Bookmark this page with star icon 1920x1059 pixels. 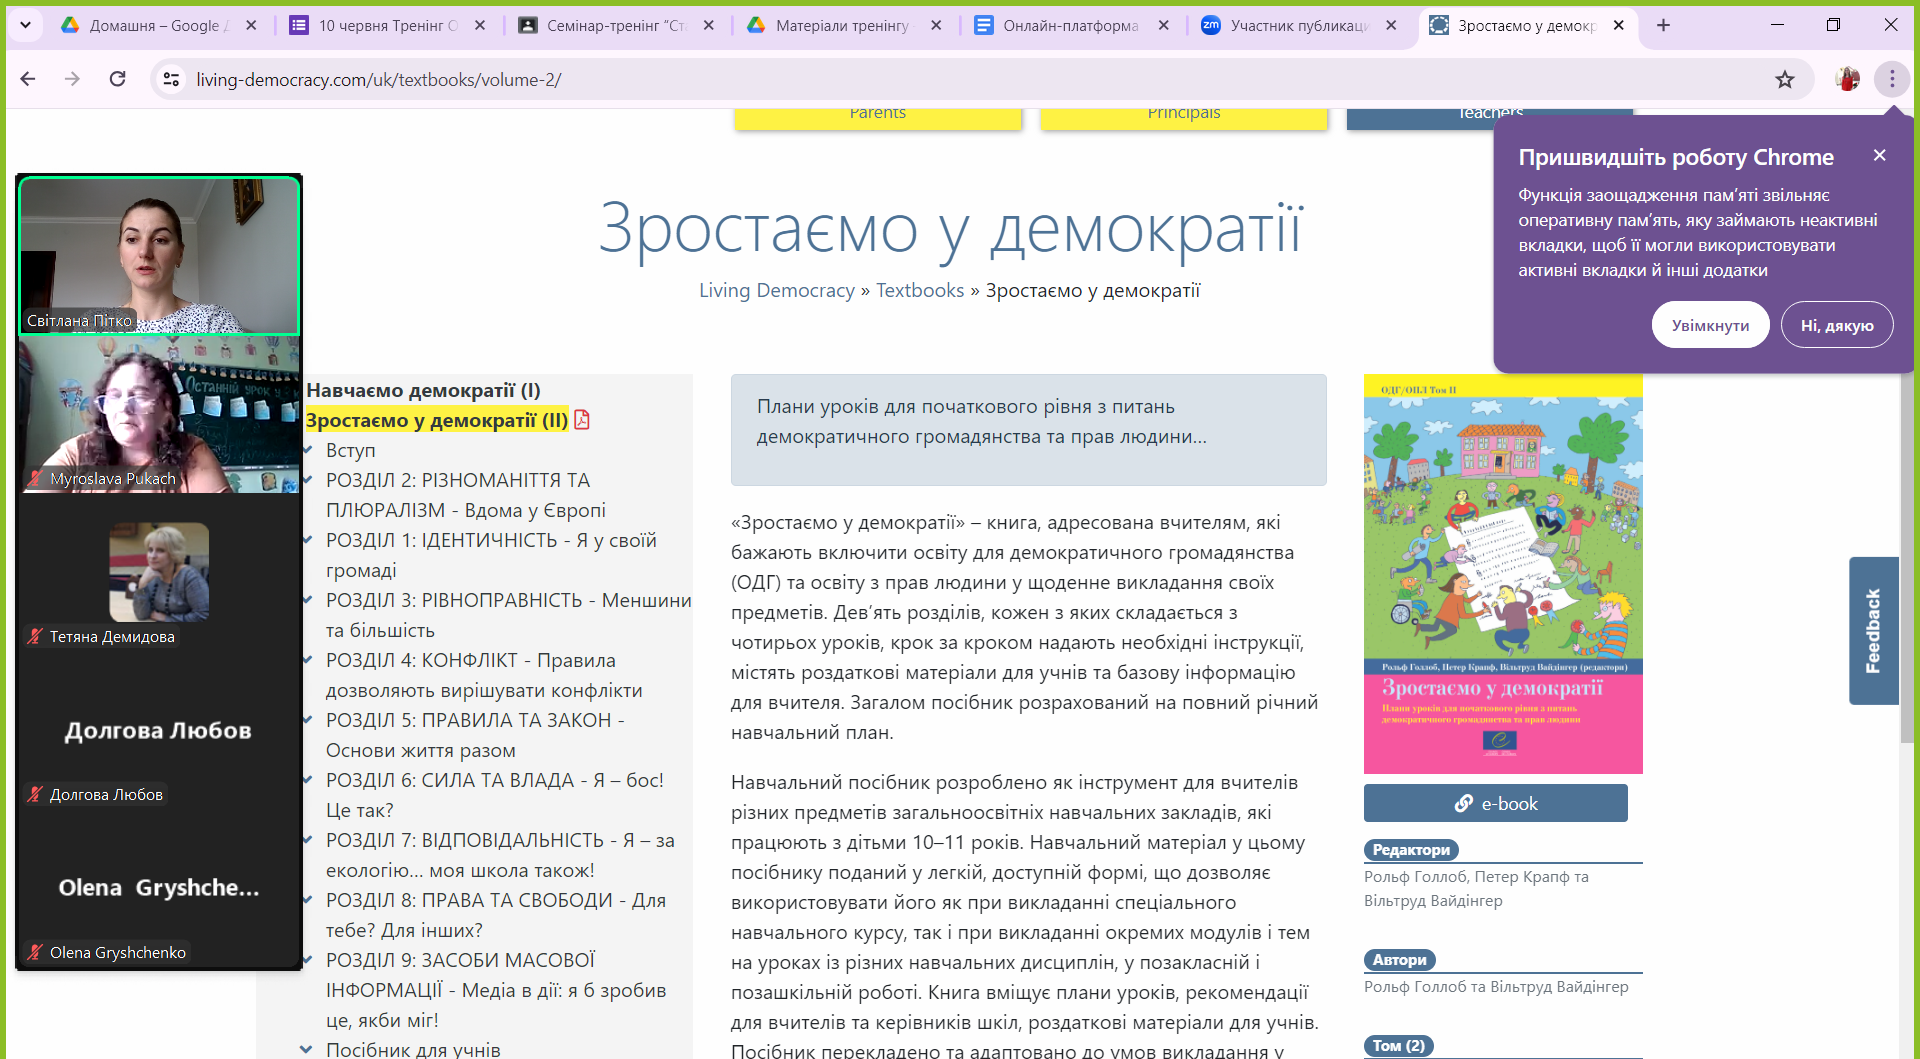pos(1784,80)
